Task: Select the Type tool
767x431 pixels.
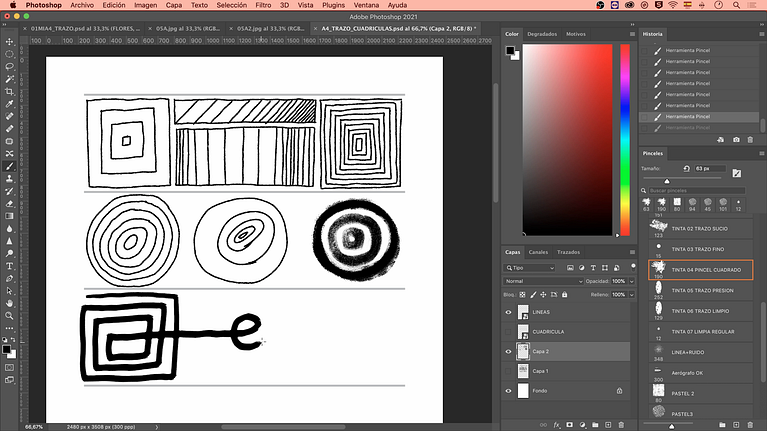Action: (9, 266)
